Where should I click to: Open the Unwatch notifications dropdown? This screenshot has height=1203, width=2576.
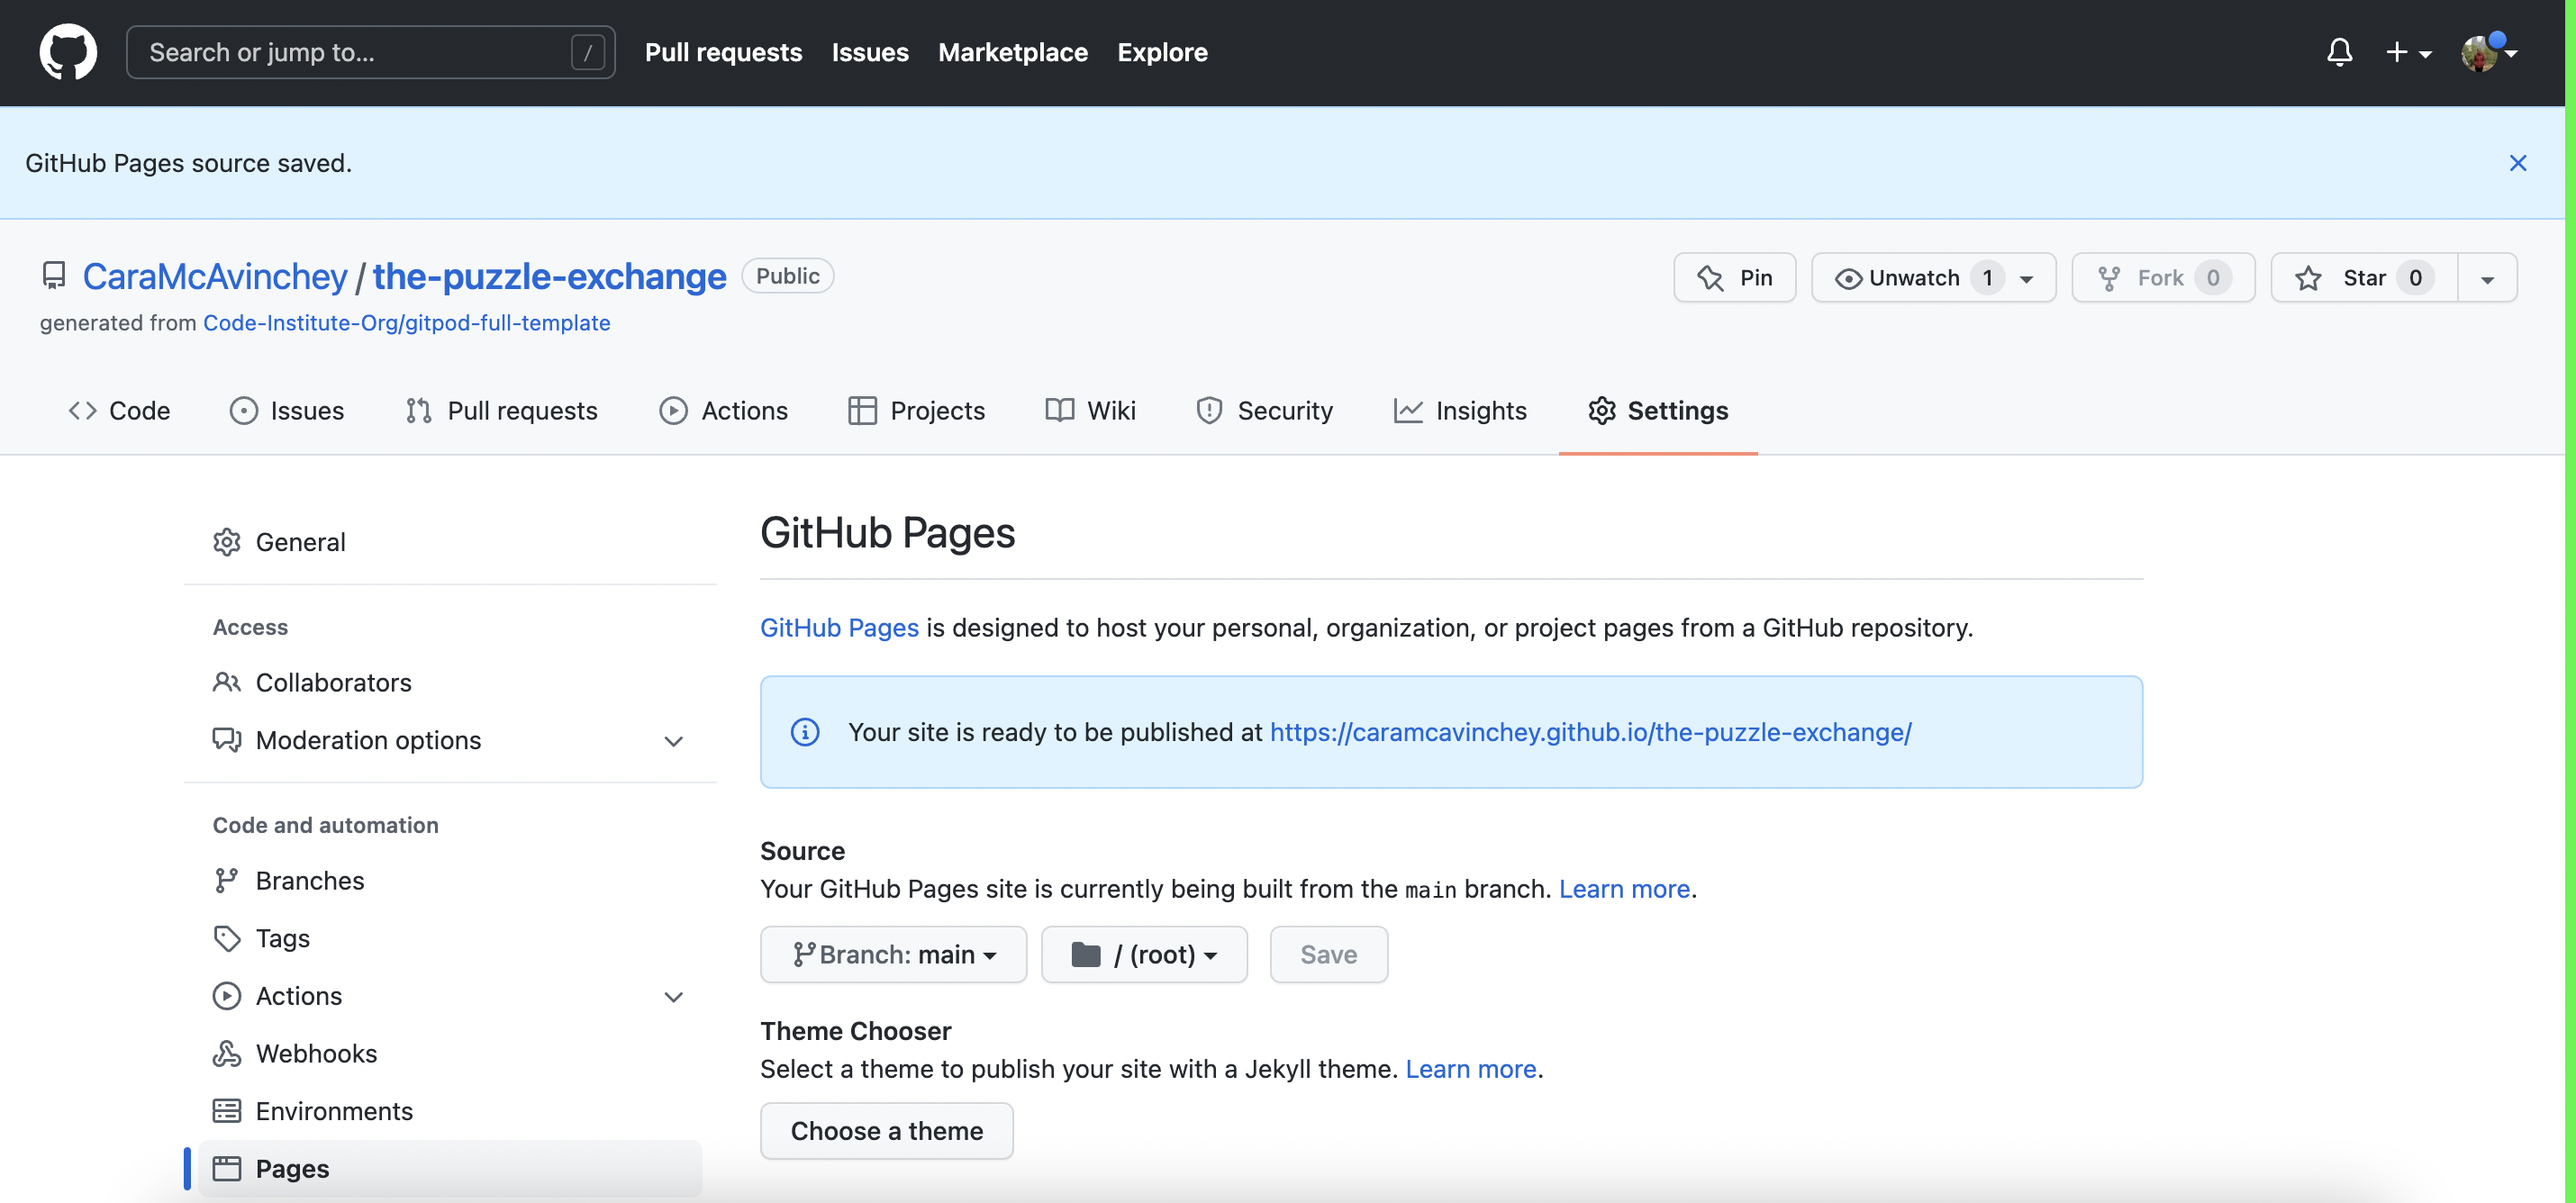(x=1933, y=277)
